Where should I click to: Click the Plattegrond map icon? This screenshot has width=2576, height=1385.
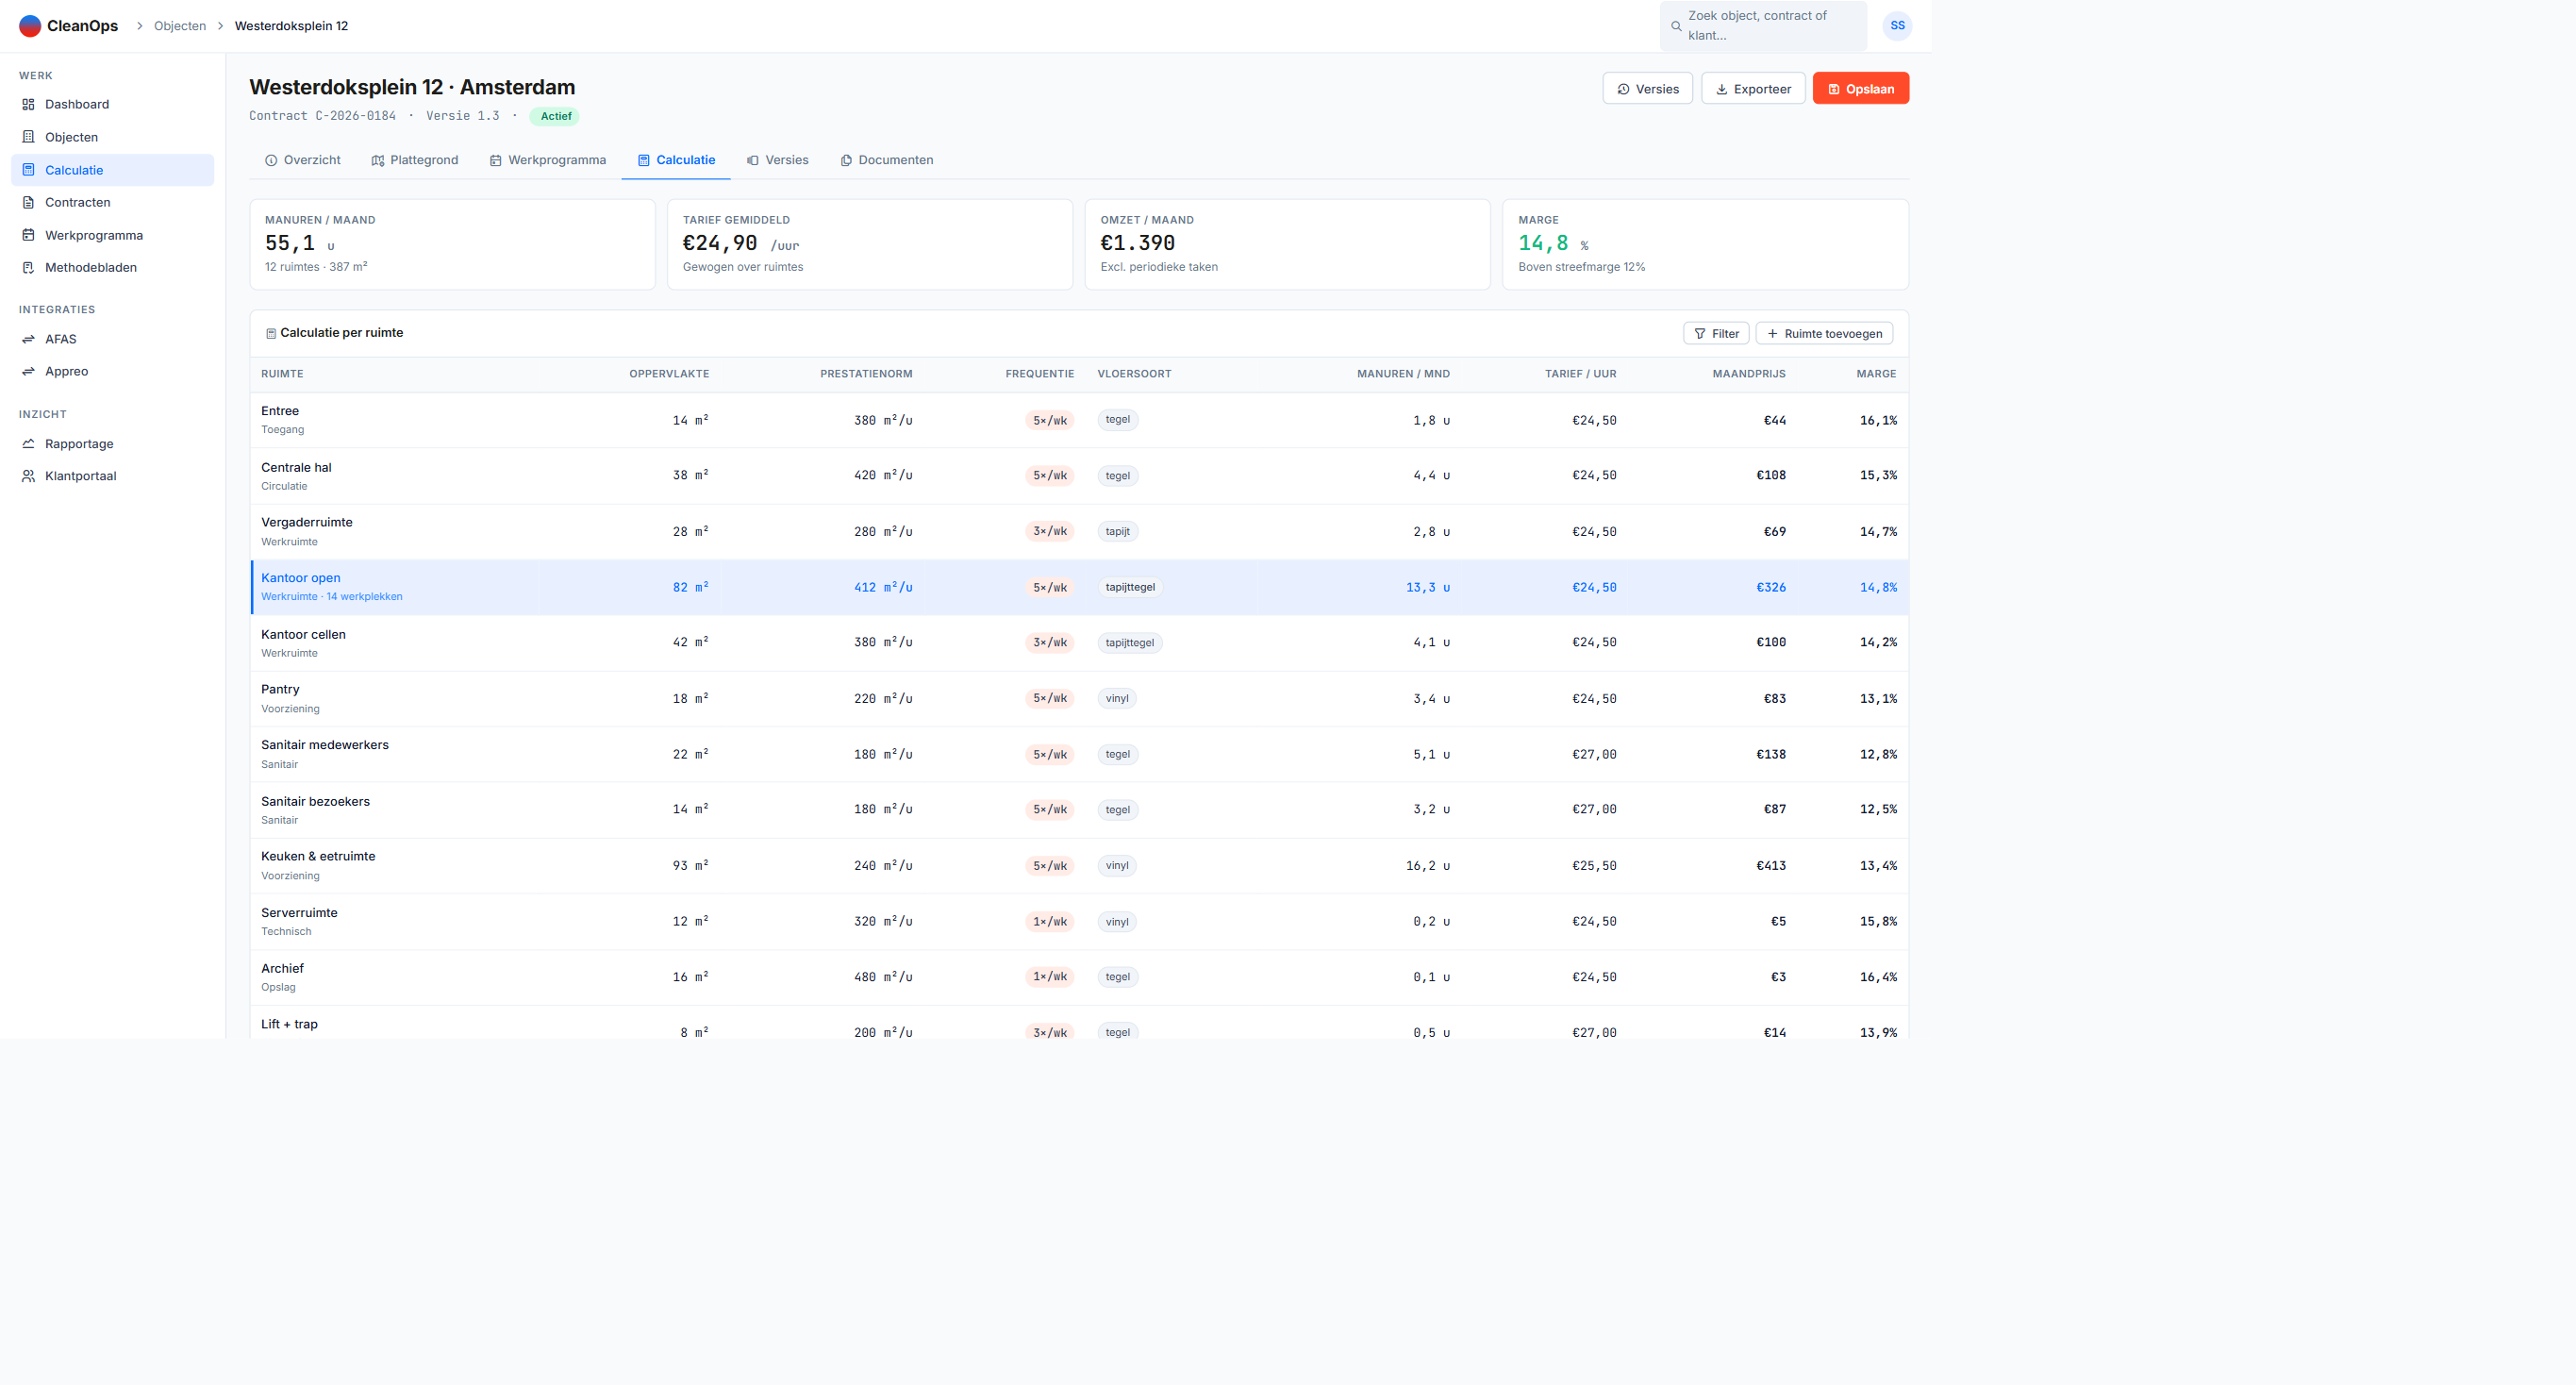coord(378,161)
